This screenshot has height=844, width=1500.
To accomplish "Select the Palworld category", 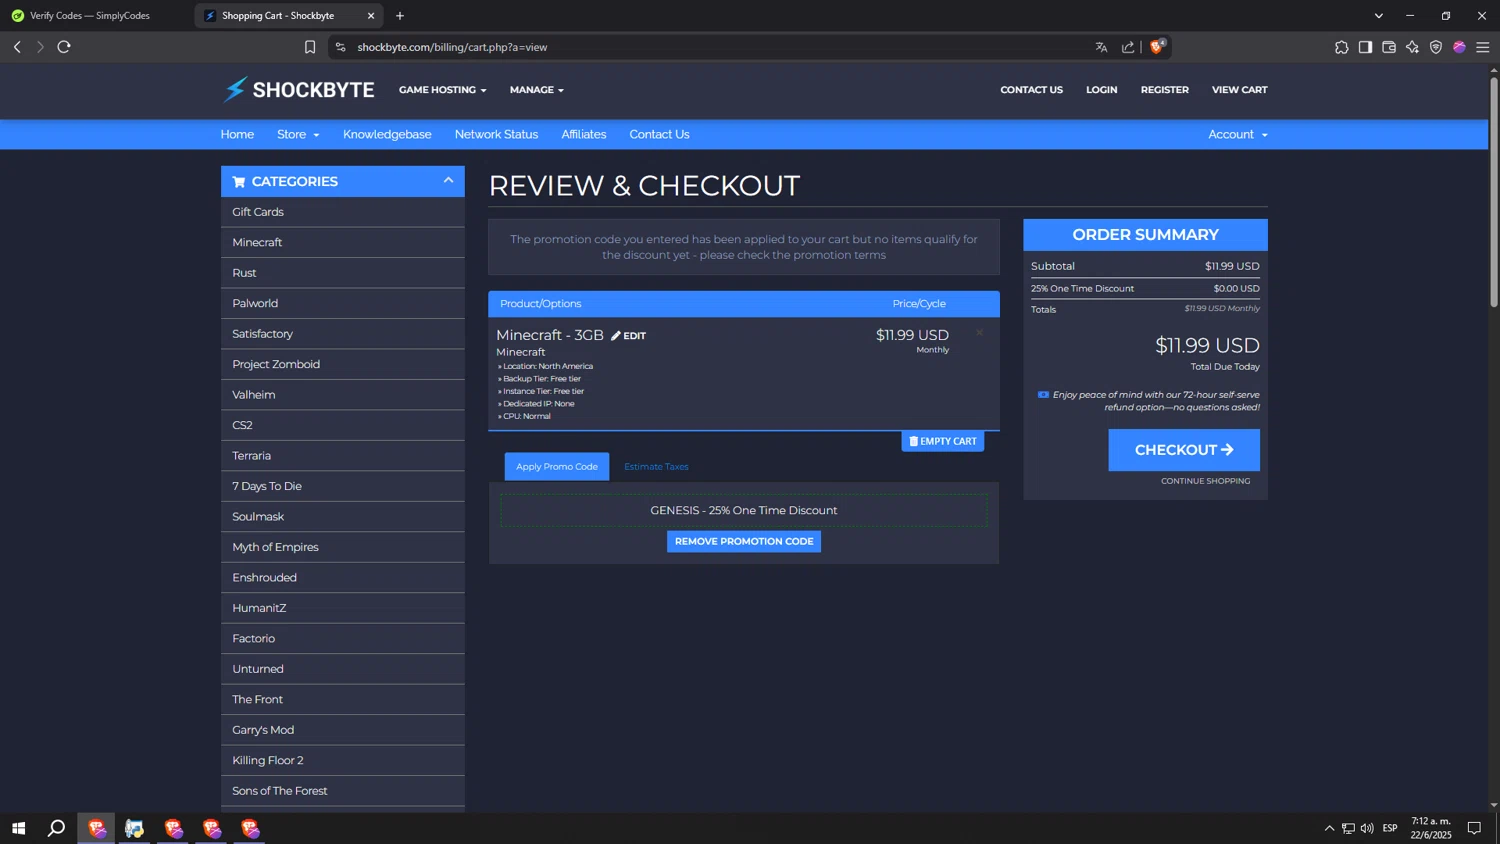I will tap(343, 303).
